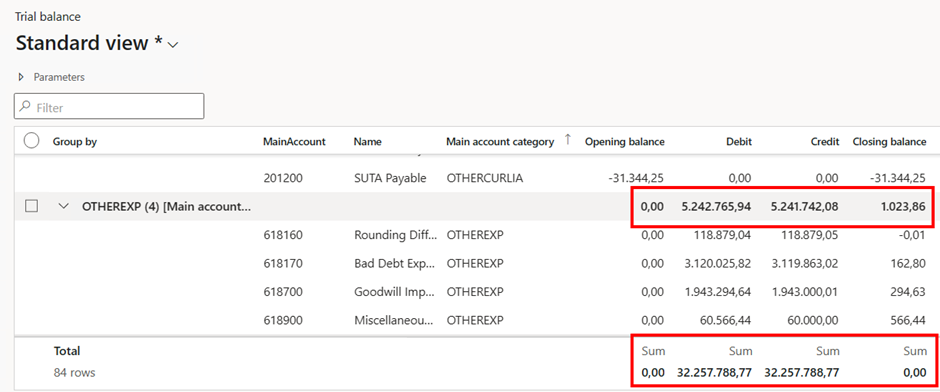Viewport: 940px width, 392px height.
Task: Select the 618700 Goodwill Impairment row
Action: [477, 292]
